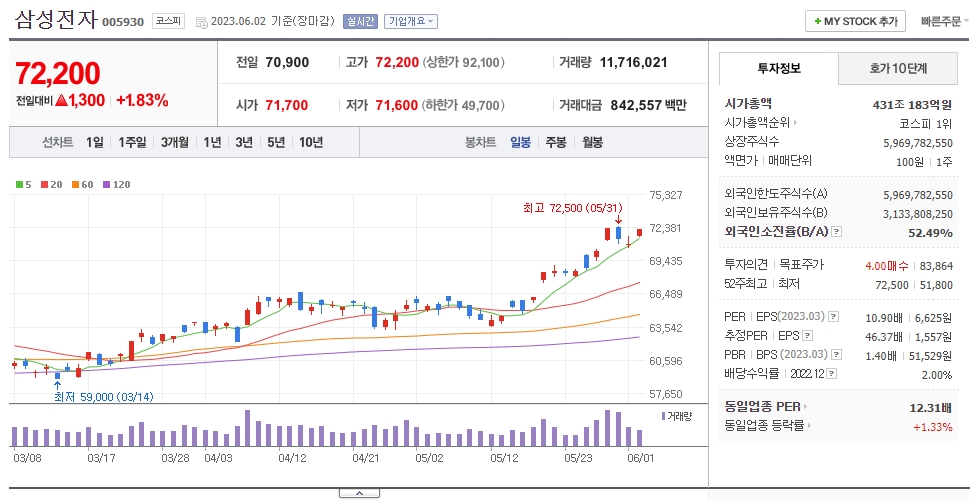The image size is (977, 500).
Task: Click the 거래대금 842,557 백만 value
Action: tap(648, 105)
